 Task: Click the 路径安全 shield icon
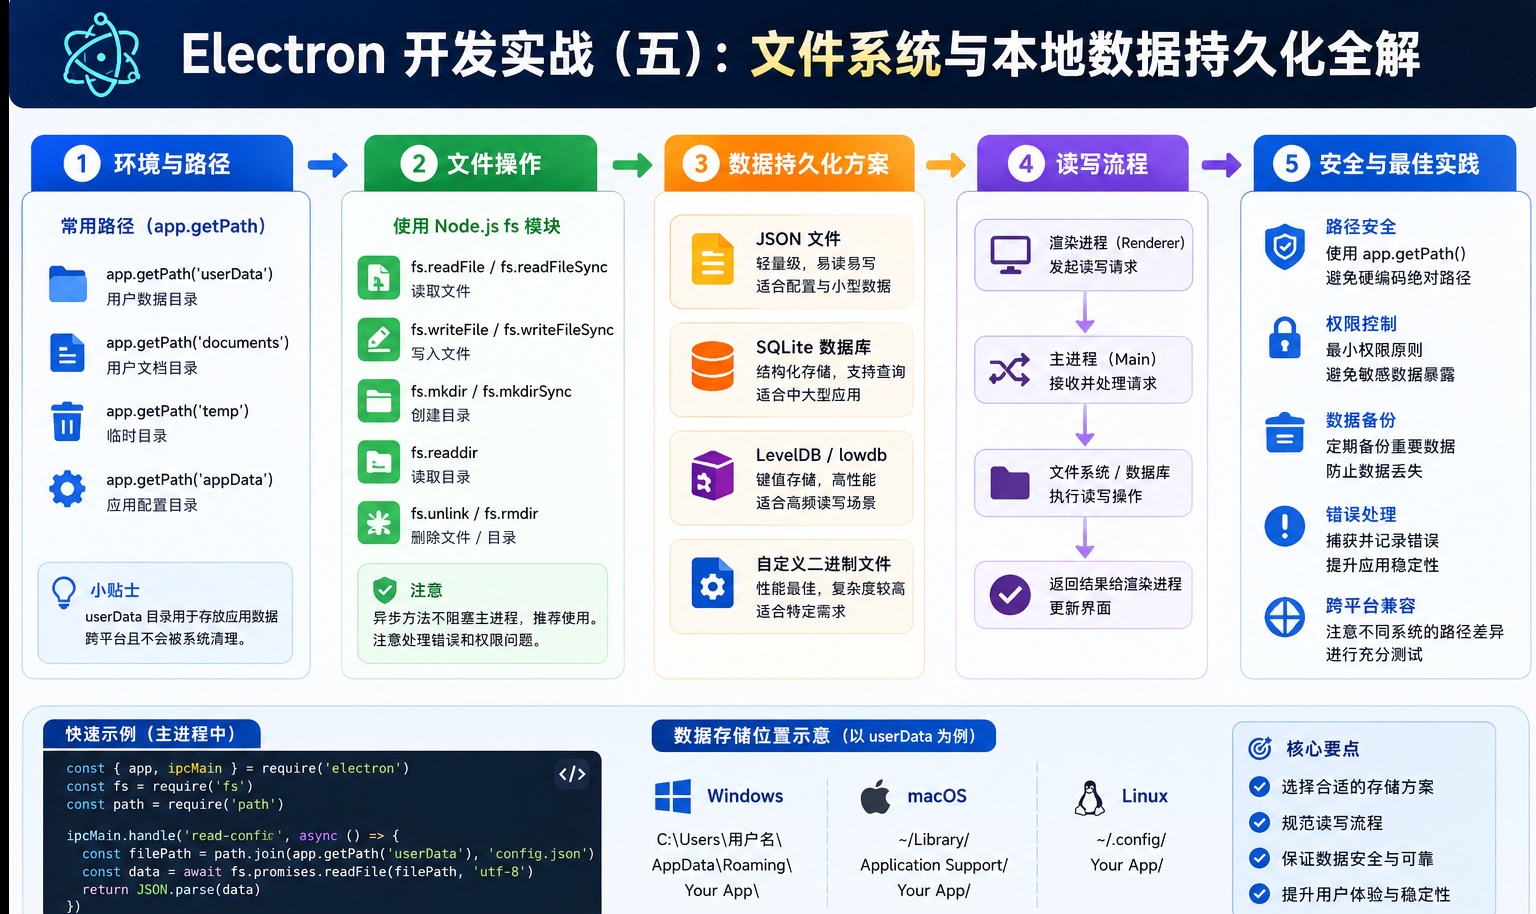[x=1285, y=247]
